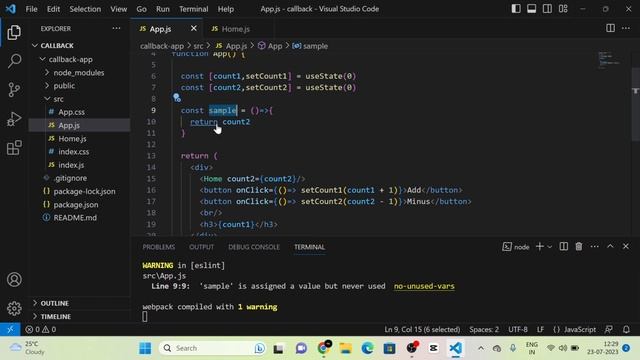Click the notifications bell icon

(626, 329)
